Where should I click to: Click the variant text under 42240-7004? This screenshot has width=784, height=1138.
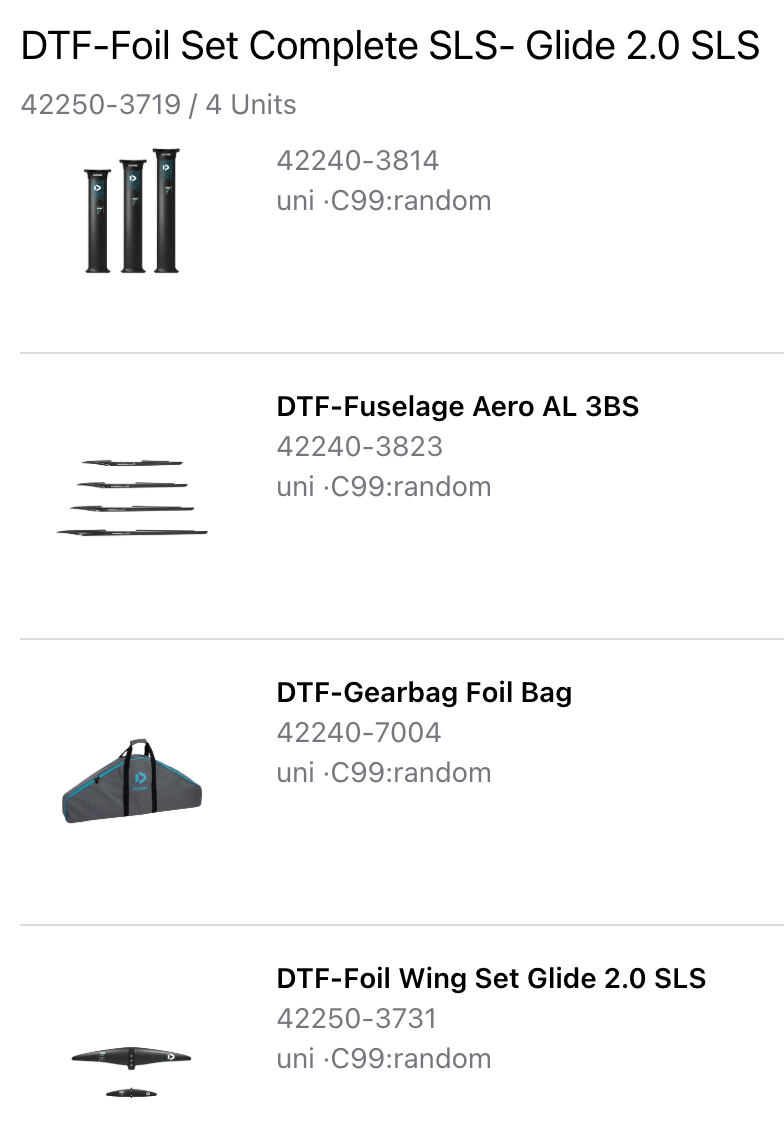384,772
